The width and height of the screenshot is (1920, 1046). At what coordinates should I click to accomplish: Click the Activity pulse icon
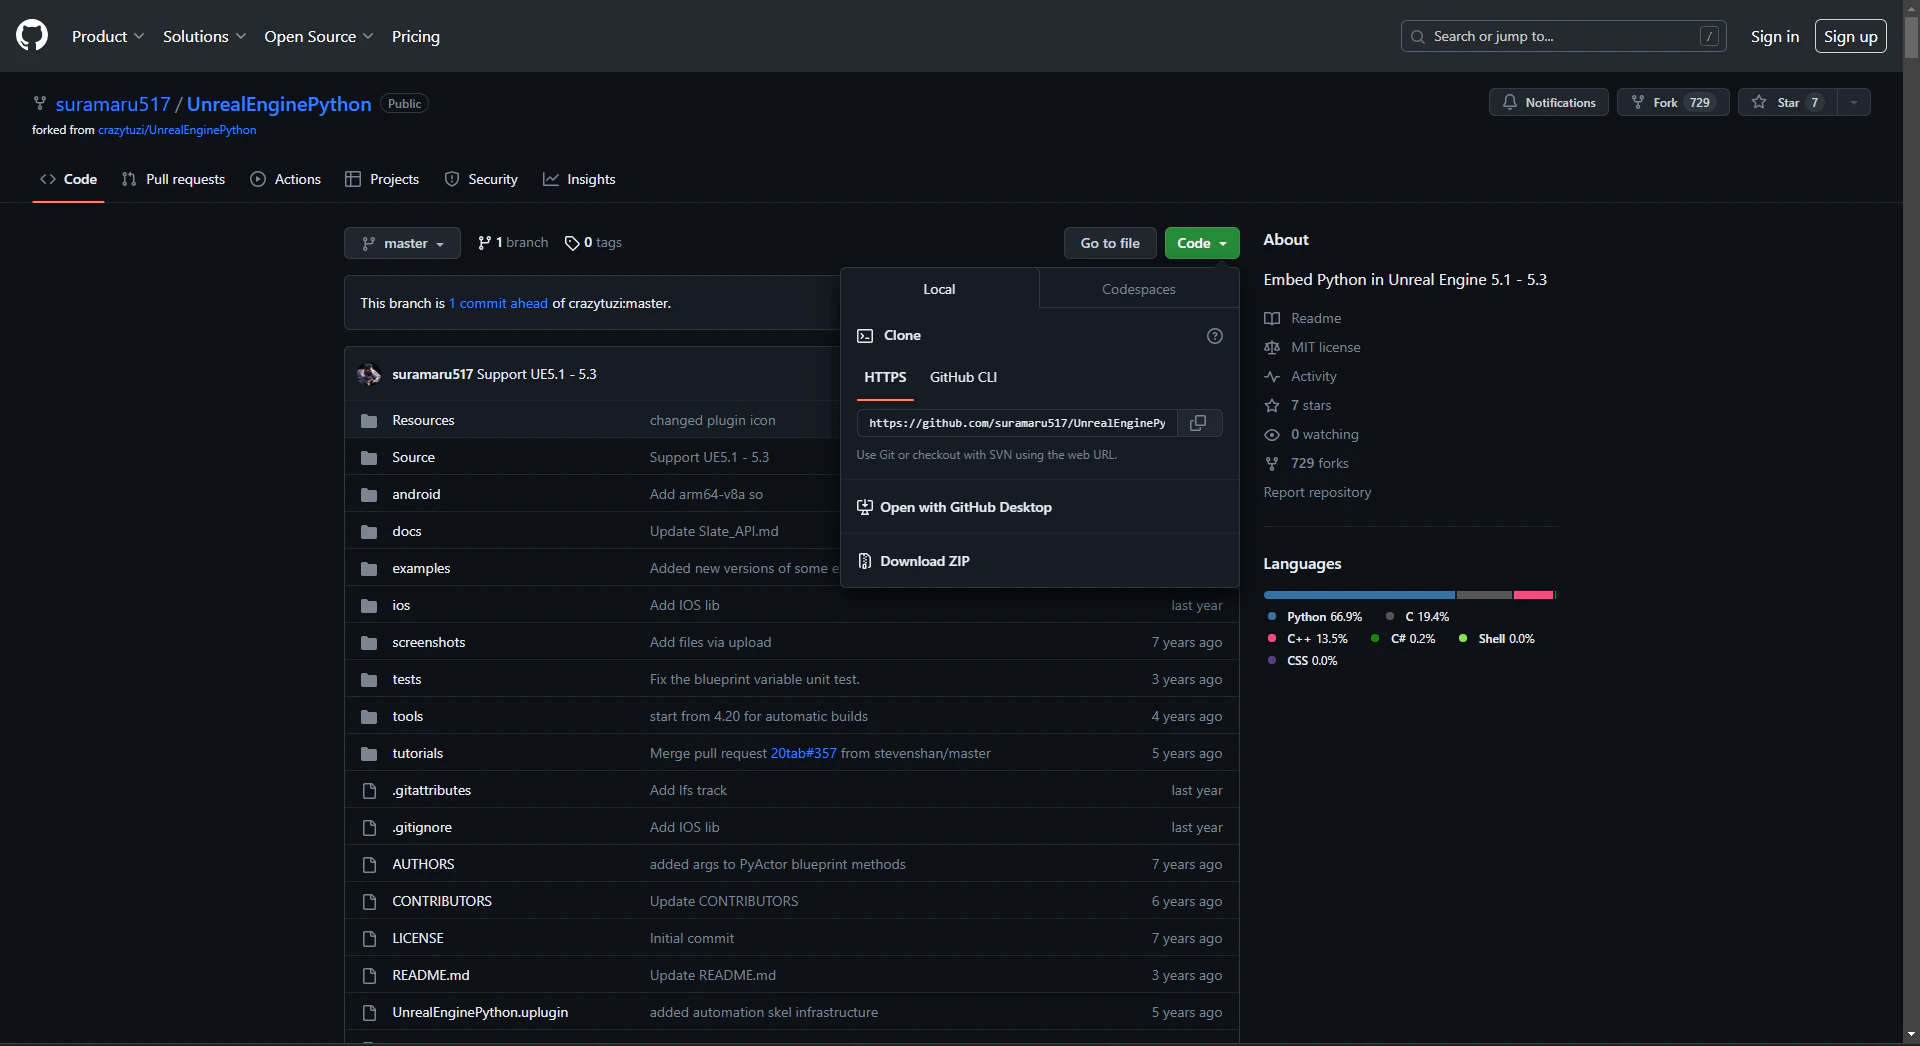click(x=1272, y=377)
